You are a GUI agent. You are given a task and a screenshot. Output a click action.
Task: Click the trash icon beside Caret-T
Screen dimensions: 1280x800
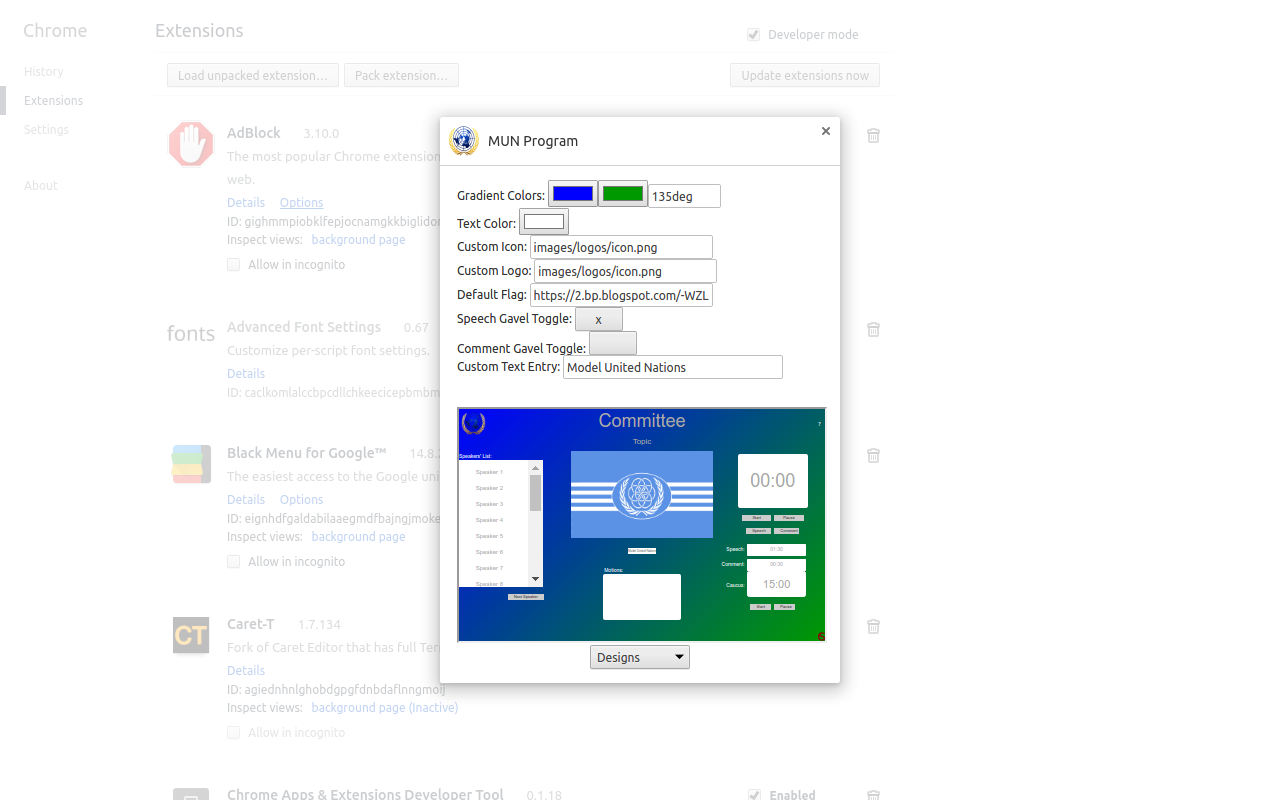872,626
